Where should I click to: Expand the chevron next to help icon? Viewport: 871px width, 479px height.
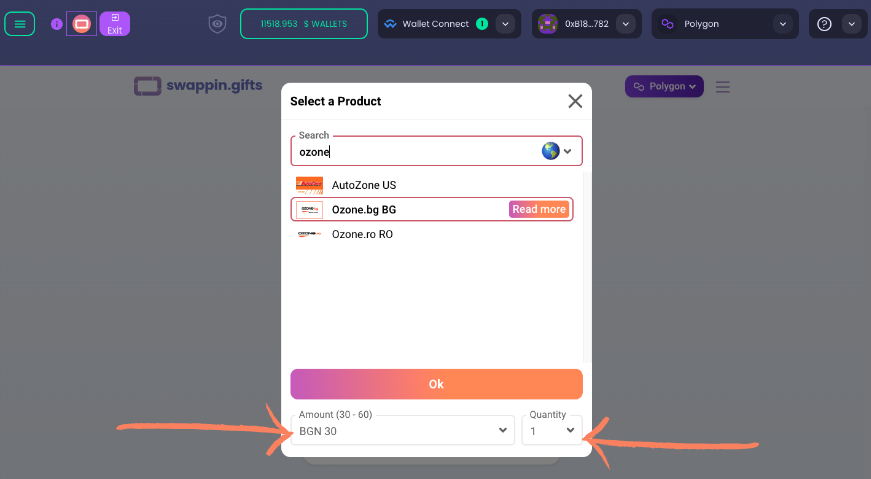tap(852, 24)
